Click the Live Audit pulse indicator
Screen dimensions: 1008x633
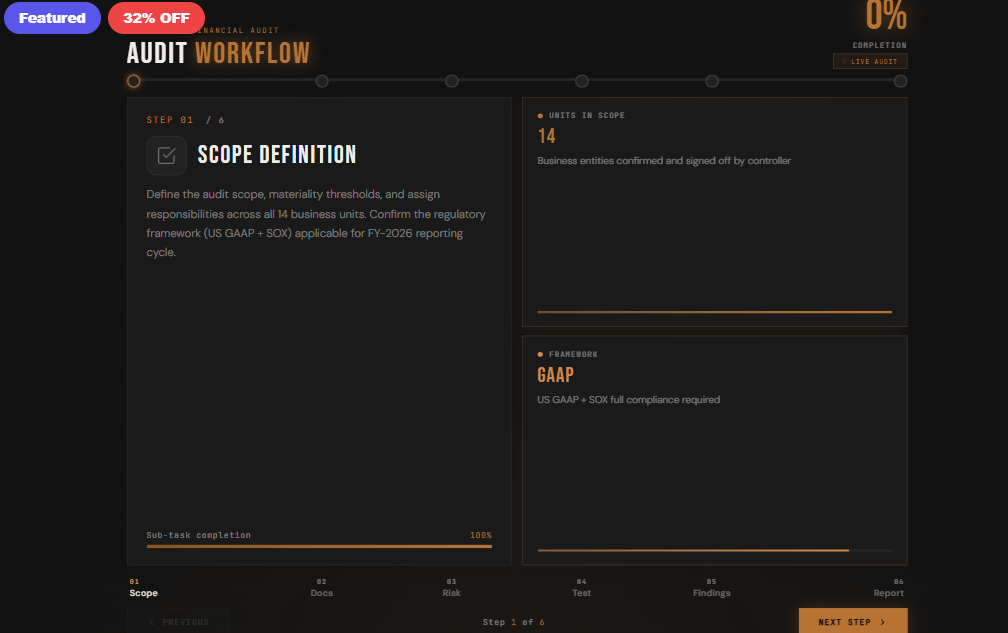tap(847, 61)
